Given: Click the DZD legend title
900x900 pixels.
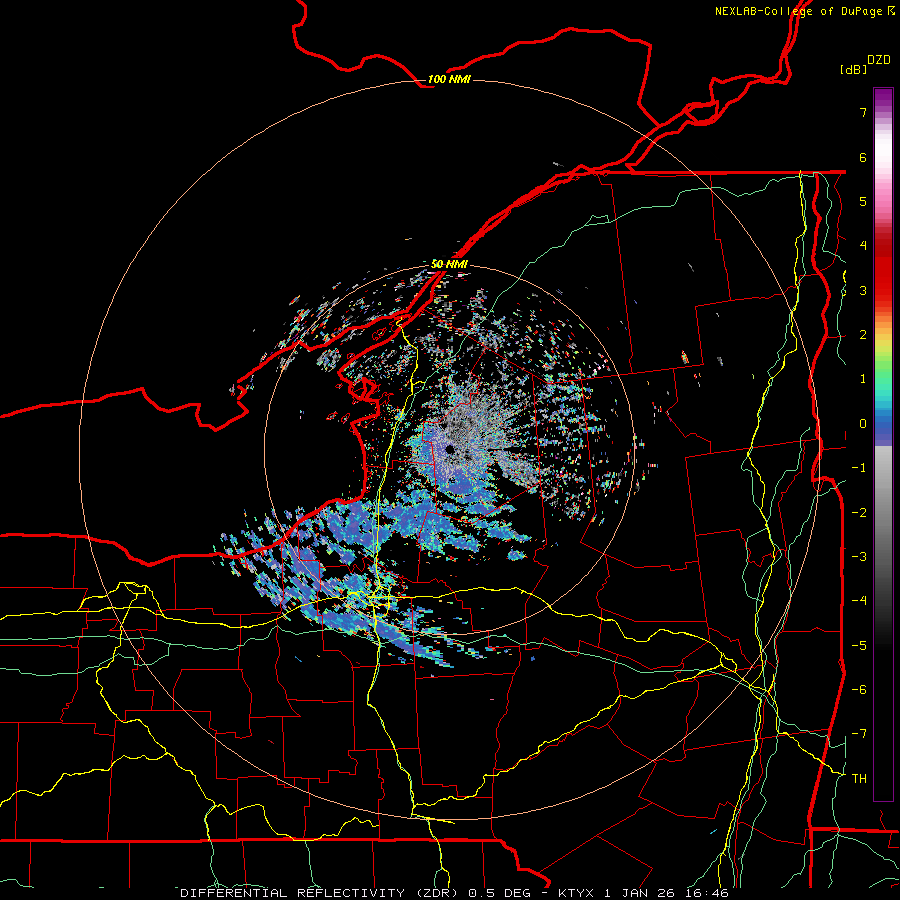Looking at the screenshot, I should coord(879,60).
